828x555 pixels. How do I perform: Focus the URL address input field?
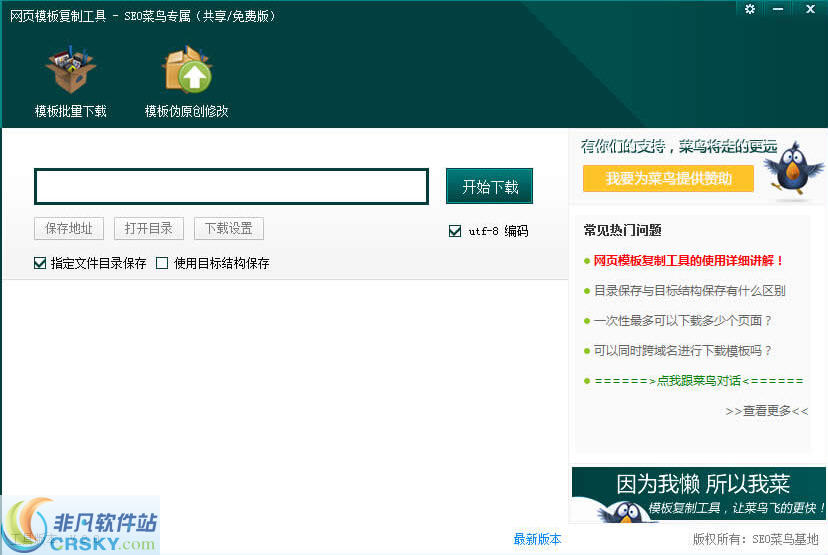(x=231, y=186)
